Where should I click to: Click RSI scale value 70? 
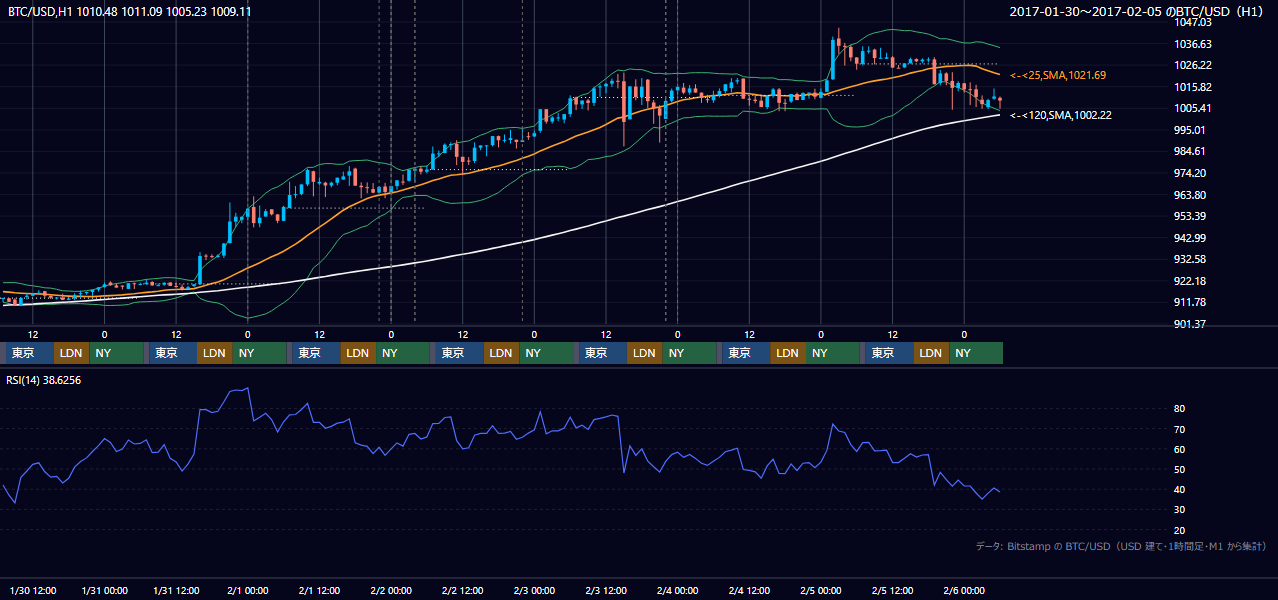click(1180, 429)
